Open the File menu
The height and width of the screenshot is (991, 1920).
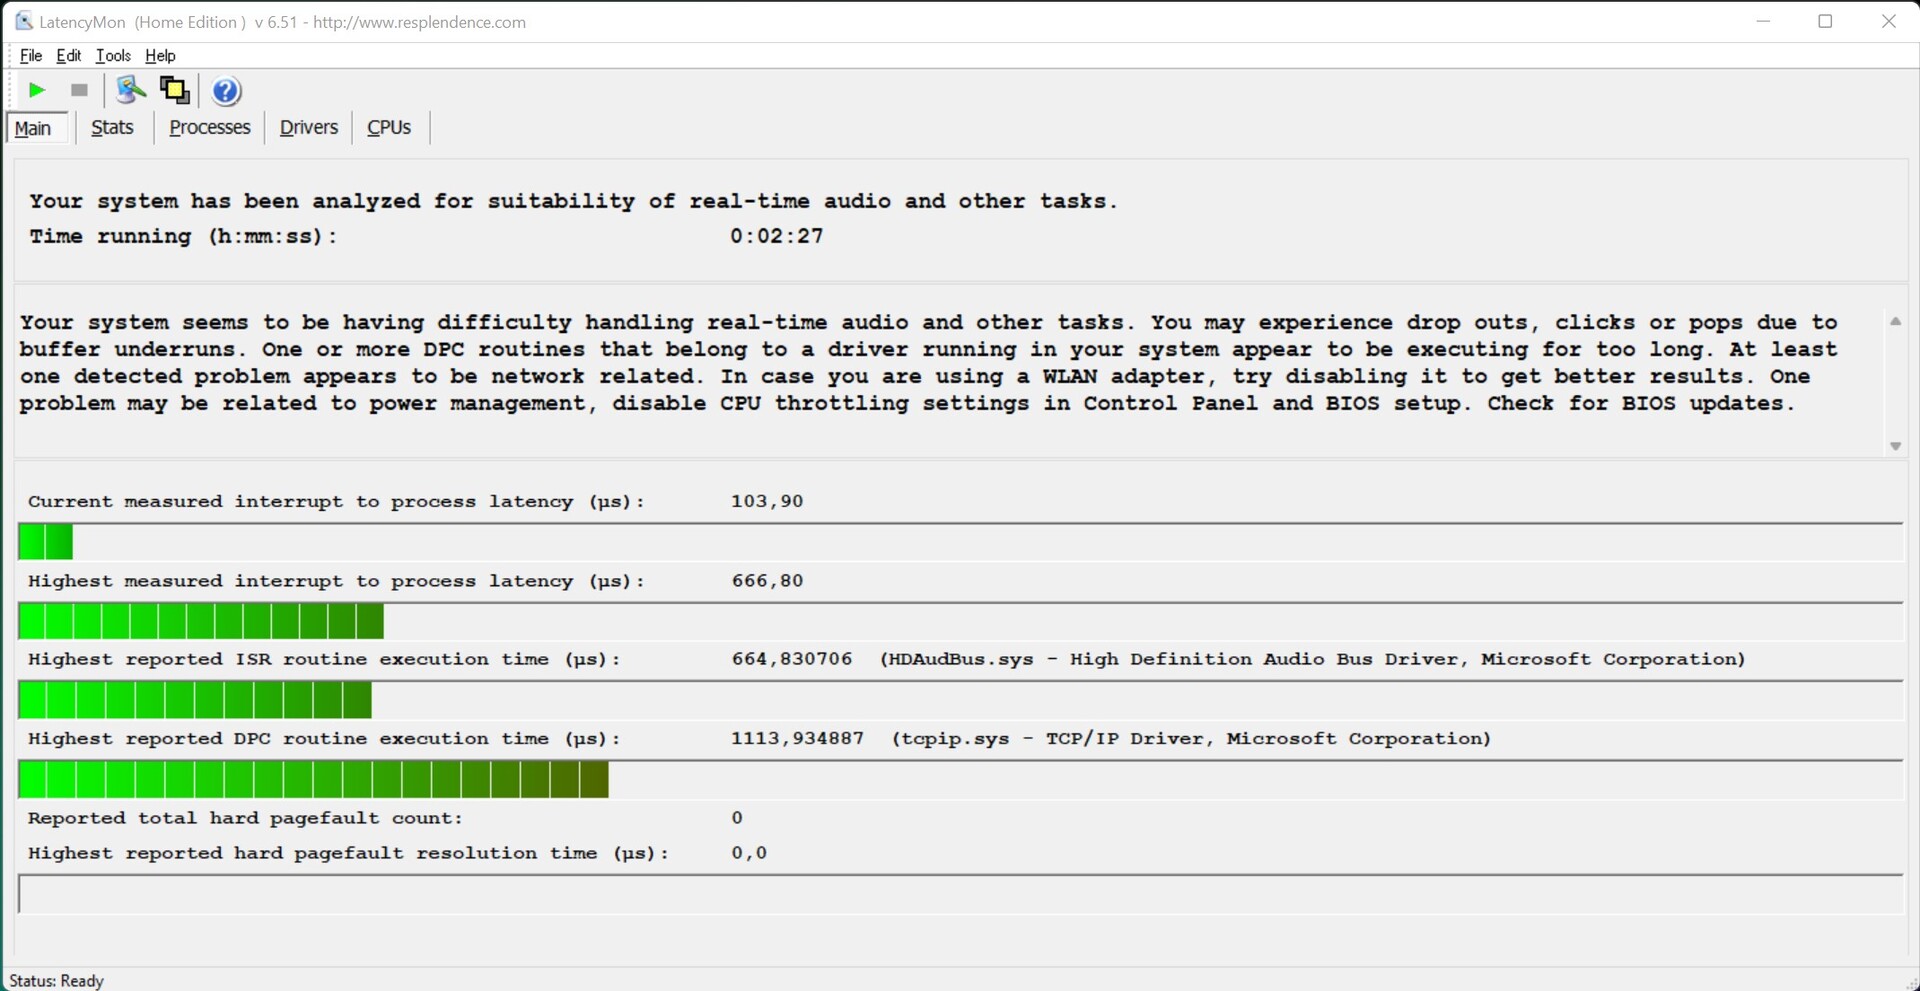(31, 56)
